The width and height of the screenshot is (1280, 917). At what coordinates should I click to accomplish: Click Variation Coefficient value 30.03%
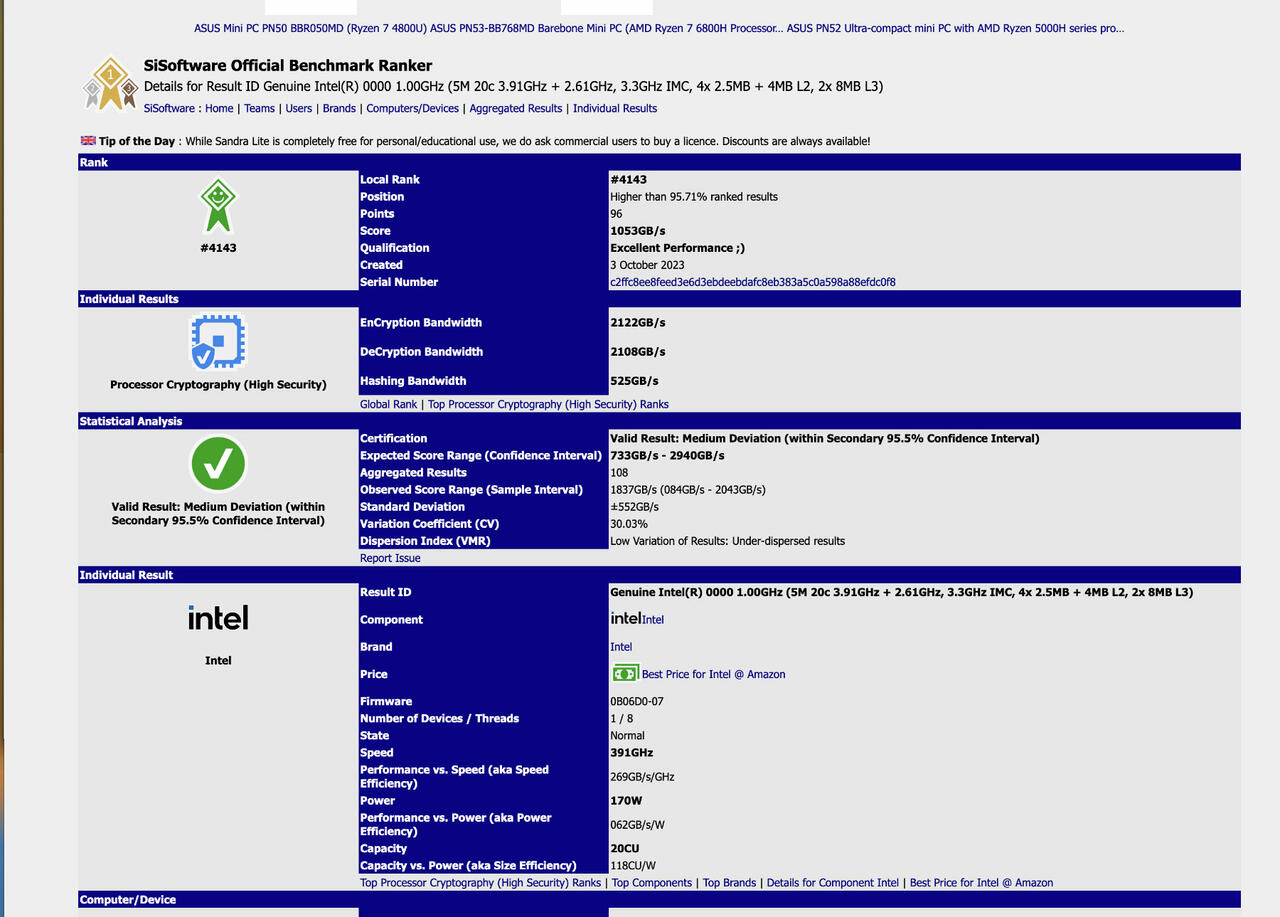(629, 524)
